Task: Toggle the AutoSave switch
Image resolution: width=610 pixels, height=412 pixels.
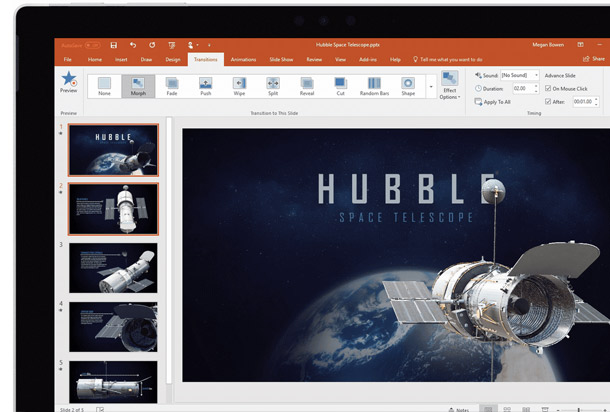Action: point(92,45)
